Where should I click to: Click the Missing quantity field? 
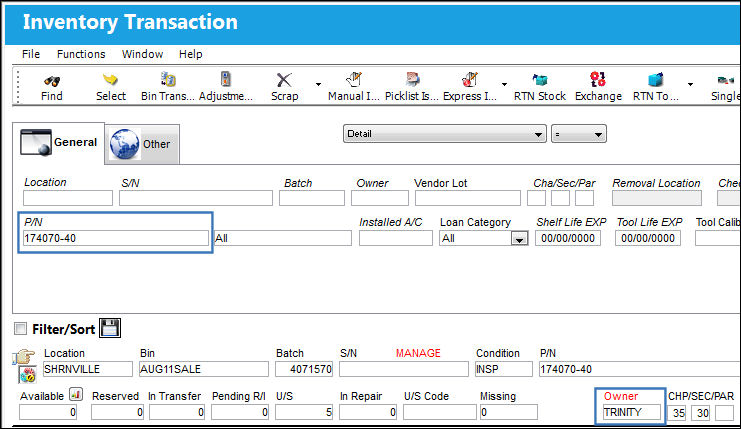[x=508, y=412]
